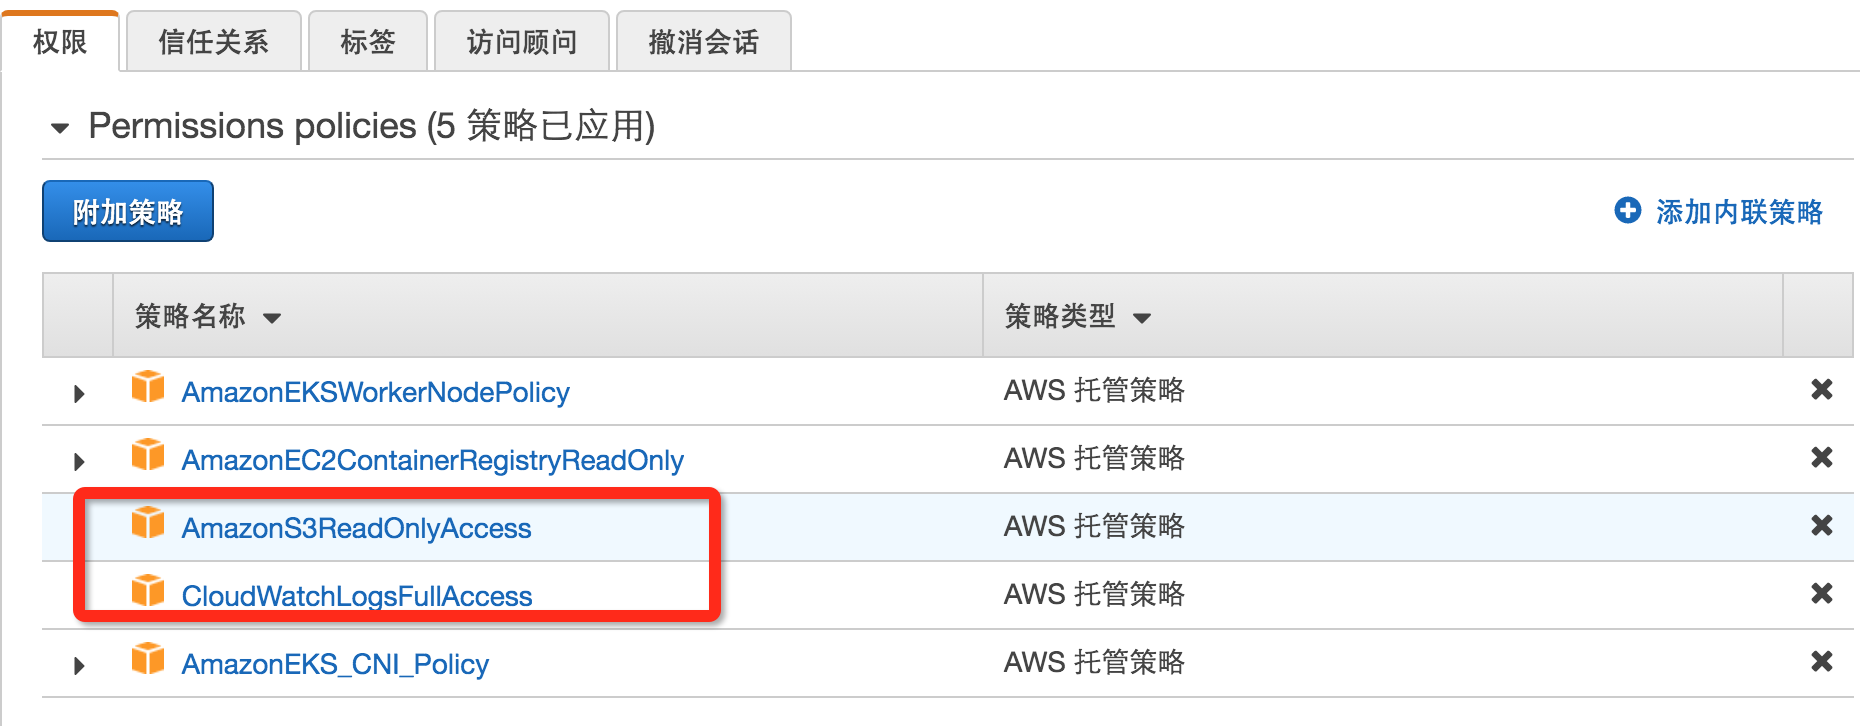Click the AmazonS3ReadOnlyAccess orange box icon

(148, 522)
